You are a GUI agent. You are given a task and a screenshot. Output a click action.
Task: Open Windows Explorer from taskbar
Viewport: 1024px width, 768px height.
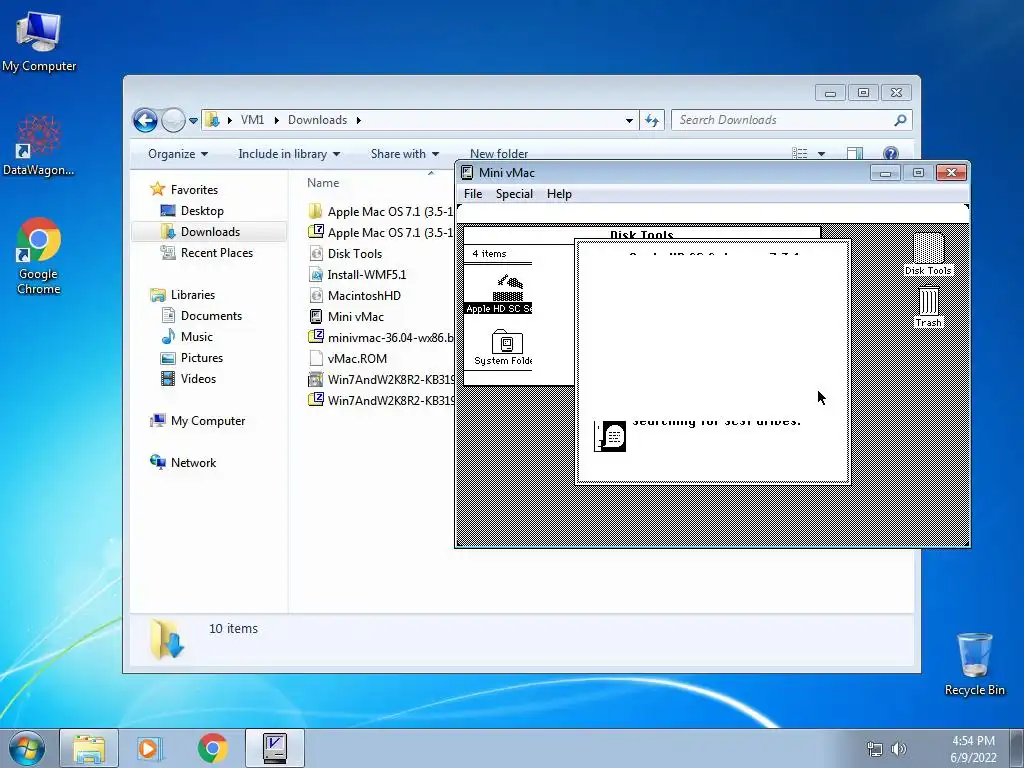tap(89, 748)
